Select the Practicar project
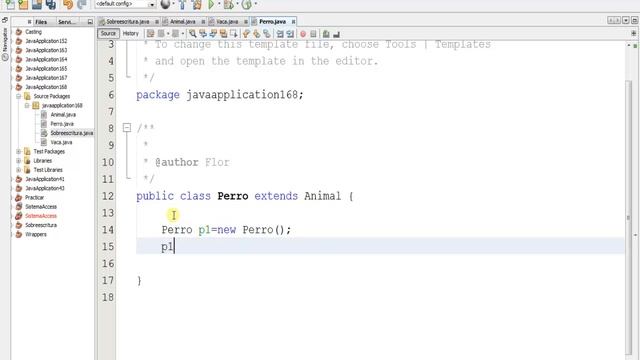640x360 pixels. click(x=34, y=198)
